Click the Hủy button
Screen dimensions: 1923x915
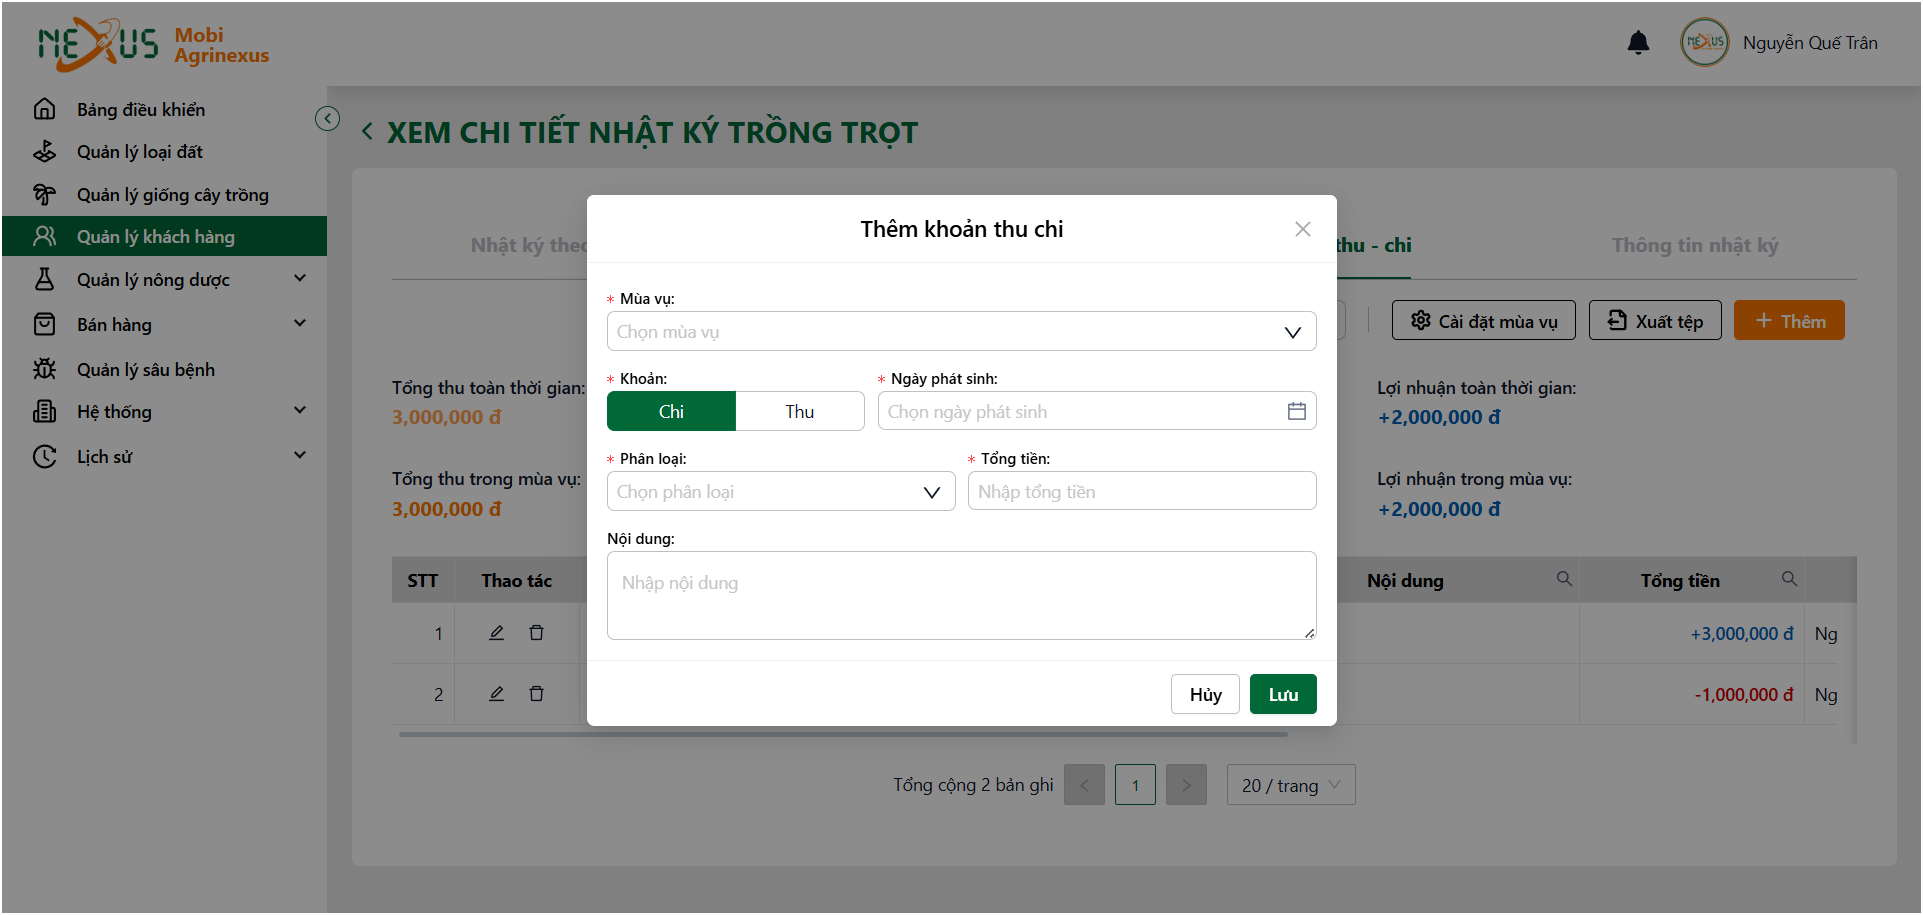1205,694
